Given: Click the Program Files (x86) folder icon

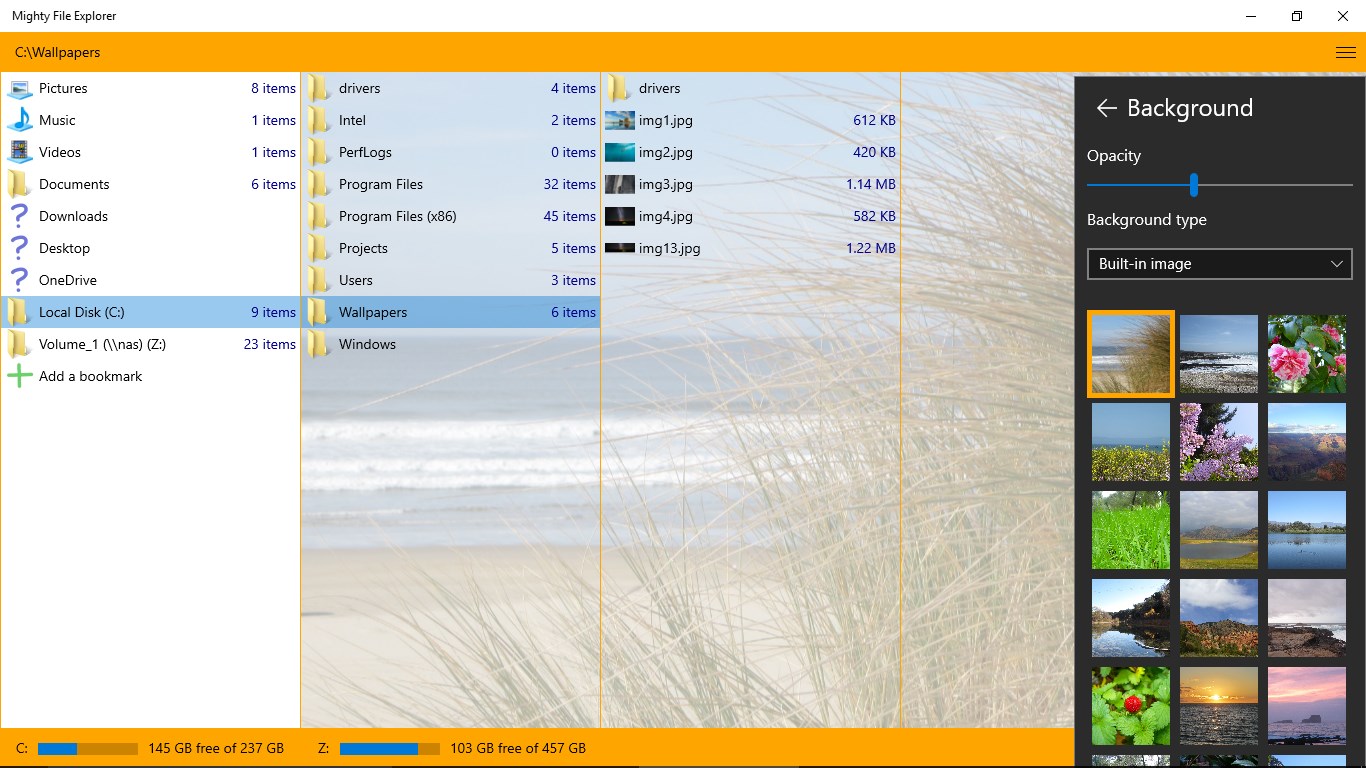Looking at the screenshot, I should 320,216.
